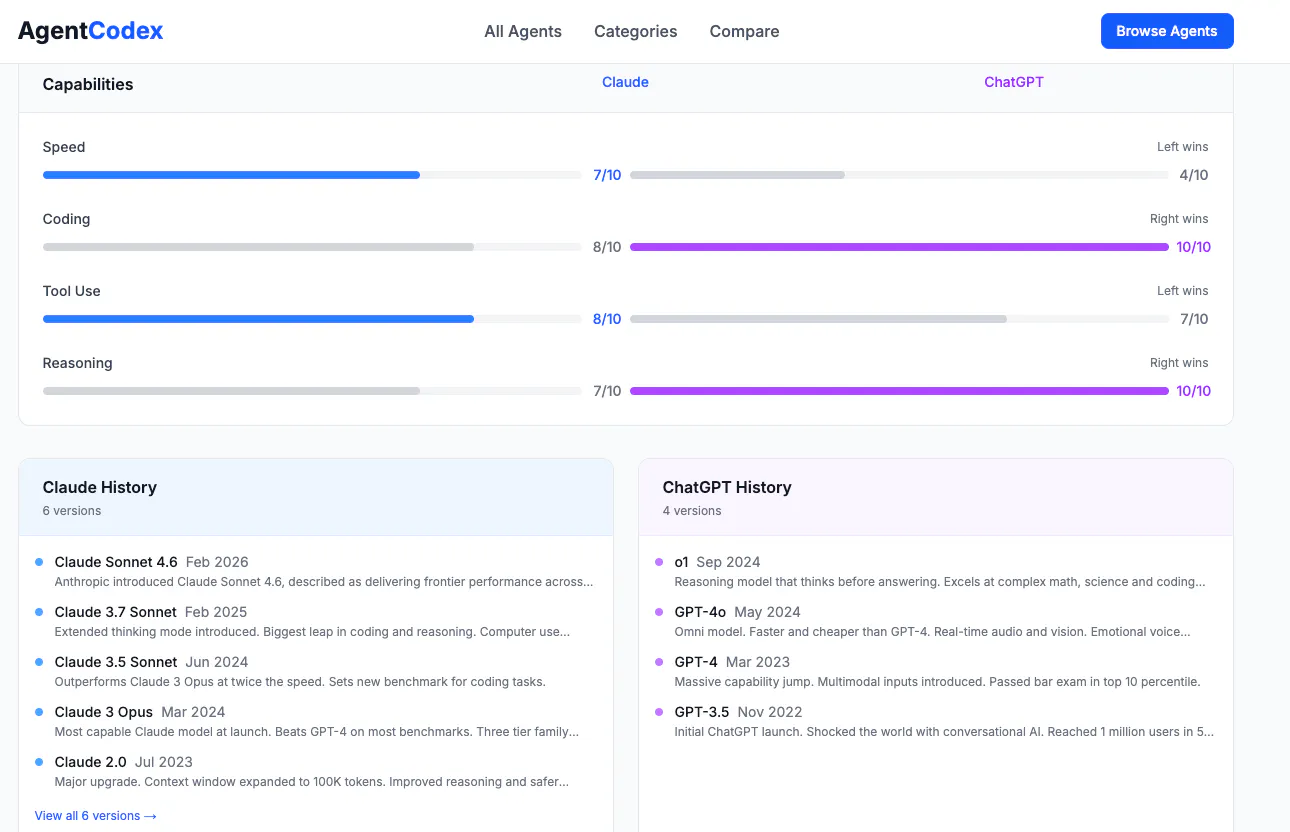Click the "Extended thinking mode introduced" description
Screen dimensions: 1290x832
click(313, 632)
